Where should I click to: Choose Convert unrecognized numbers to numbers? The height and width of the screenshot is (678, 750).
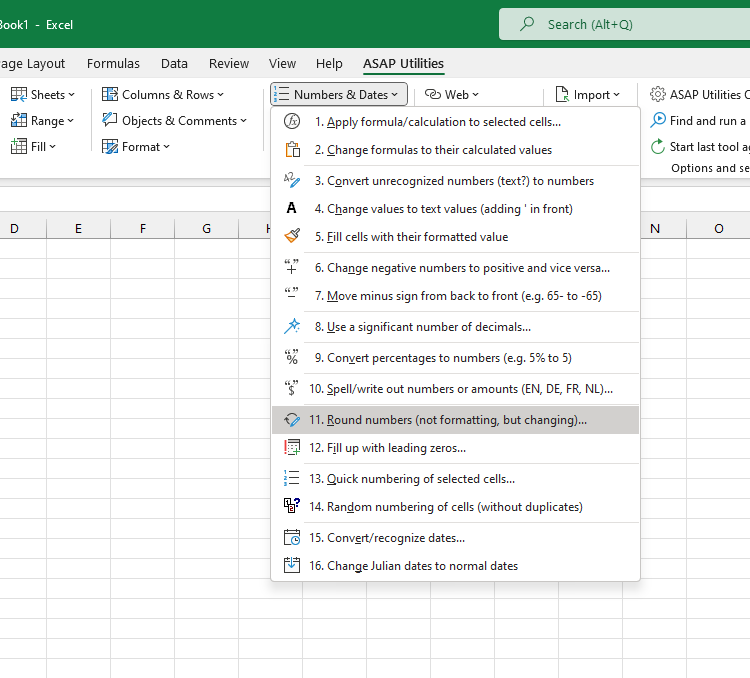pyautogui.click(x=455, y=181)
